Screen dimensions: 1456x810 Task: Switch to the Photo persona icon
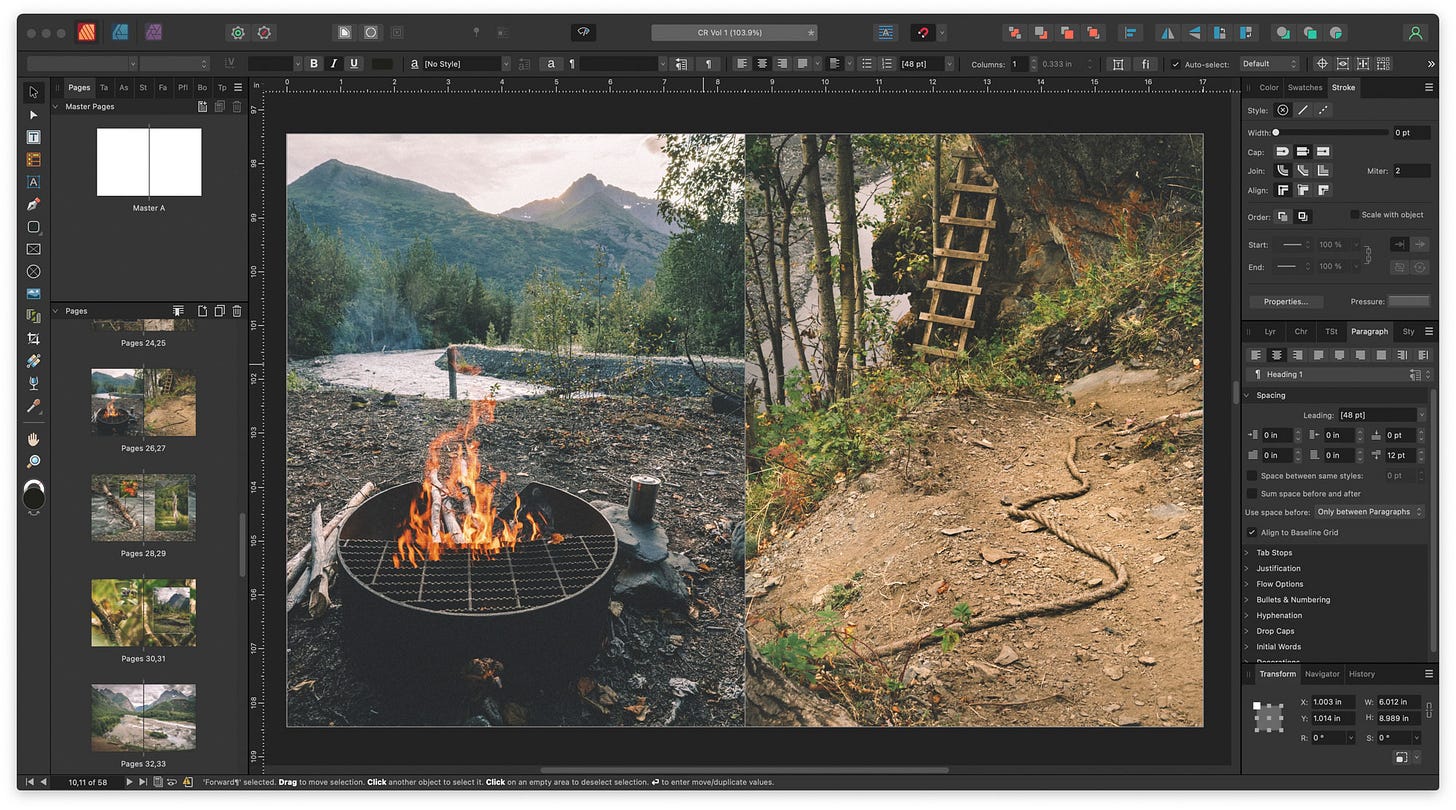point(154,32)
